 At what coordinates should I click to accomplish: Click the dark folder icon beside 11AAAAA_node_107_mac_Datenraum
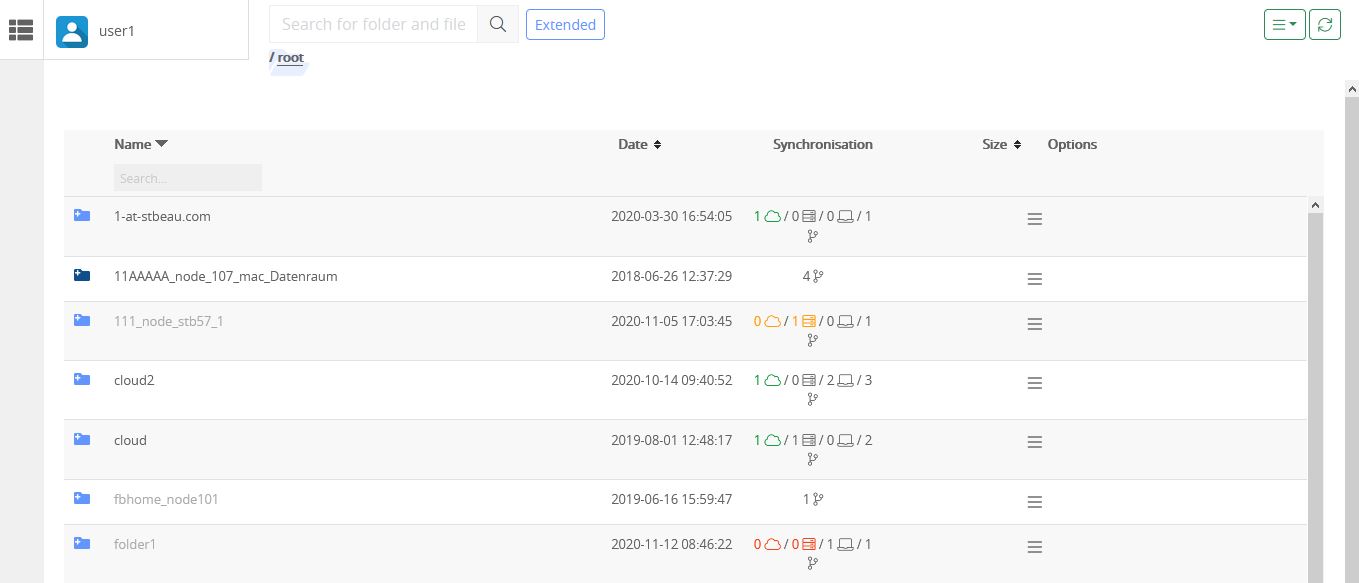tap(82, 274)
